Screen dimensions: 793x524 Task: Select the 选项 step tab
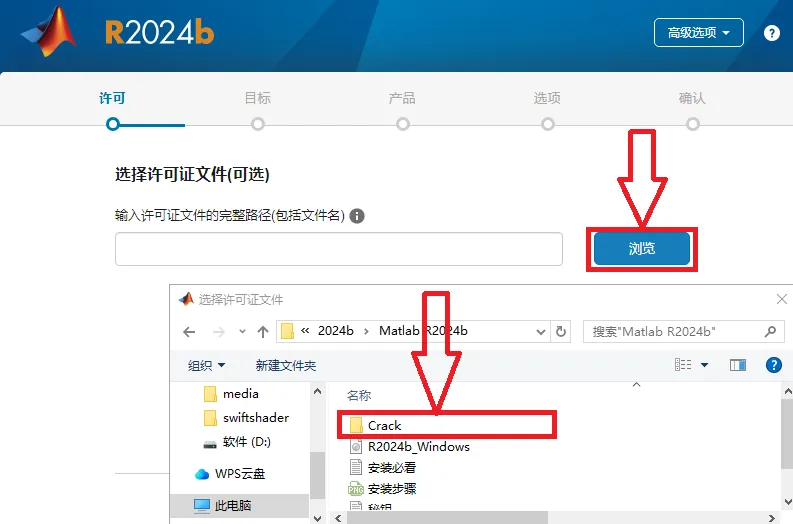click(547, 98)
